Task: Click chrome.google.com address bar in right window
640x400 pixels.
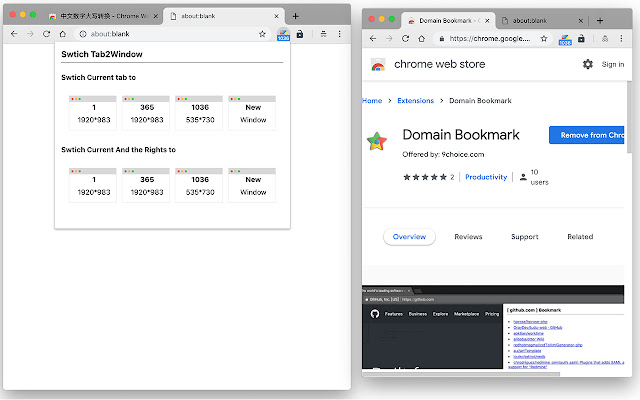Action: pos(494,38)
